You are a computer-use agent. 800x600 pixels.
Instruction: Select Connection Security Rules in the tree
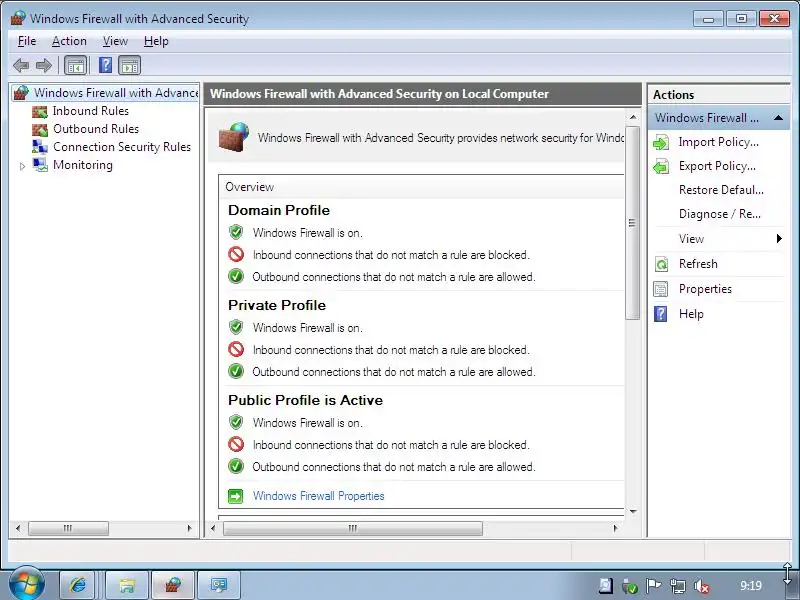pyautogui.click(x=122, y=147)
